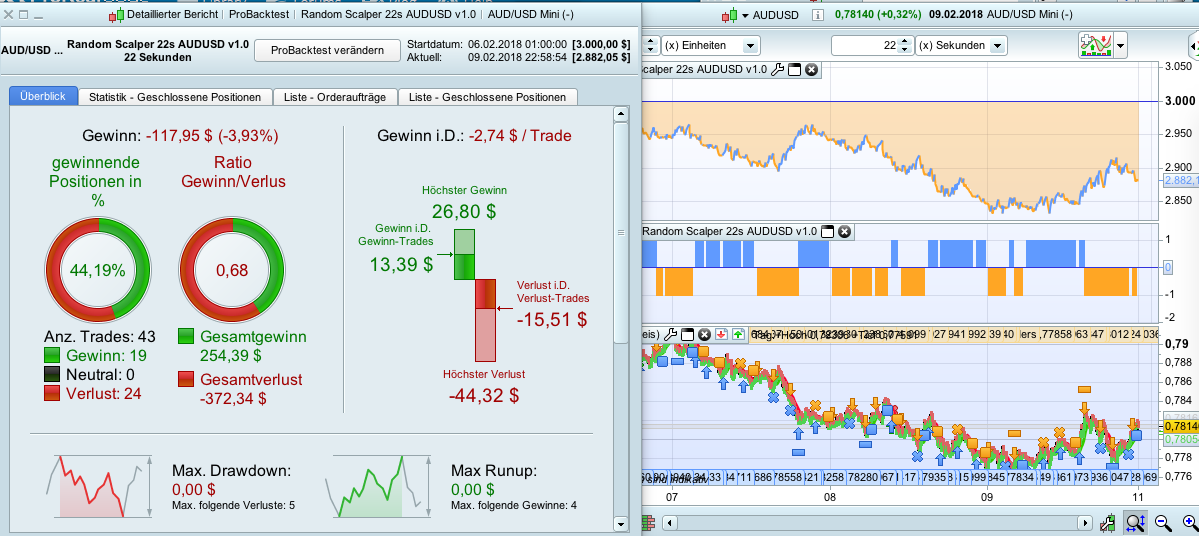Click the timeframe value field showing 22
1199x536 pixels.
(x=864, y=46)
